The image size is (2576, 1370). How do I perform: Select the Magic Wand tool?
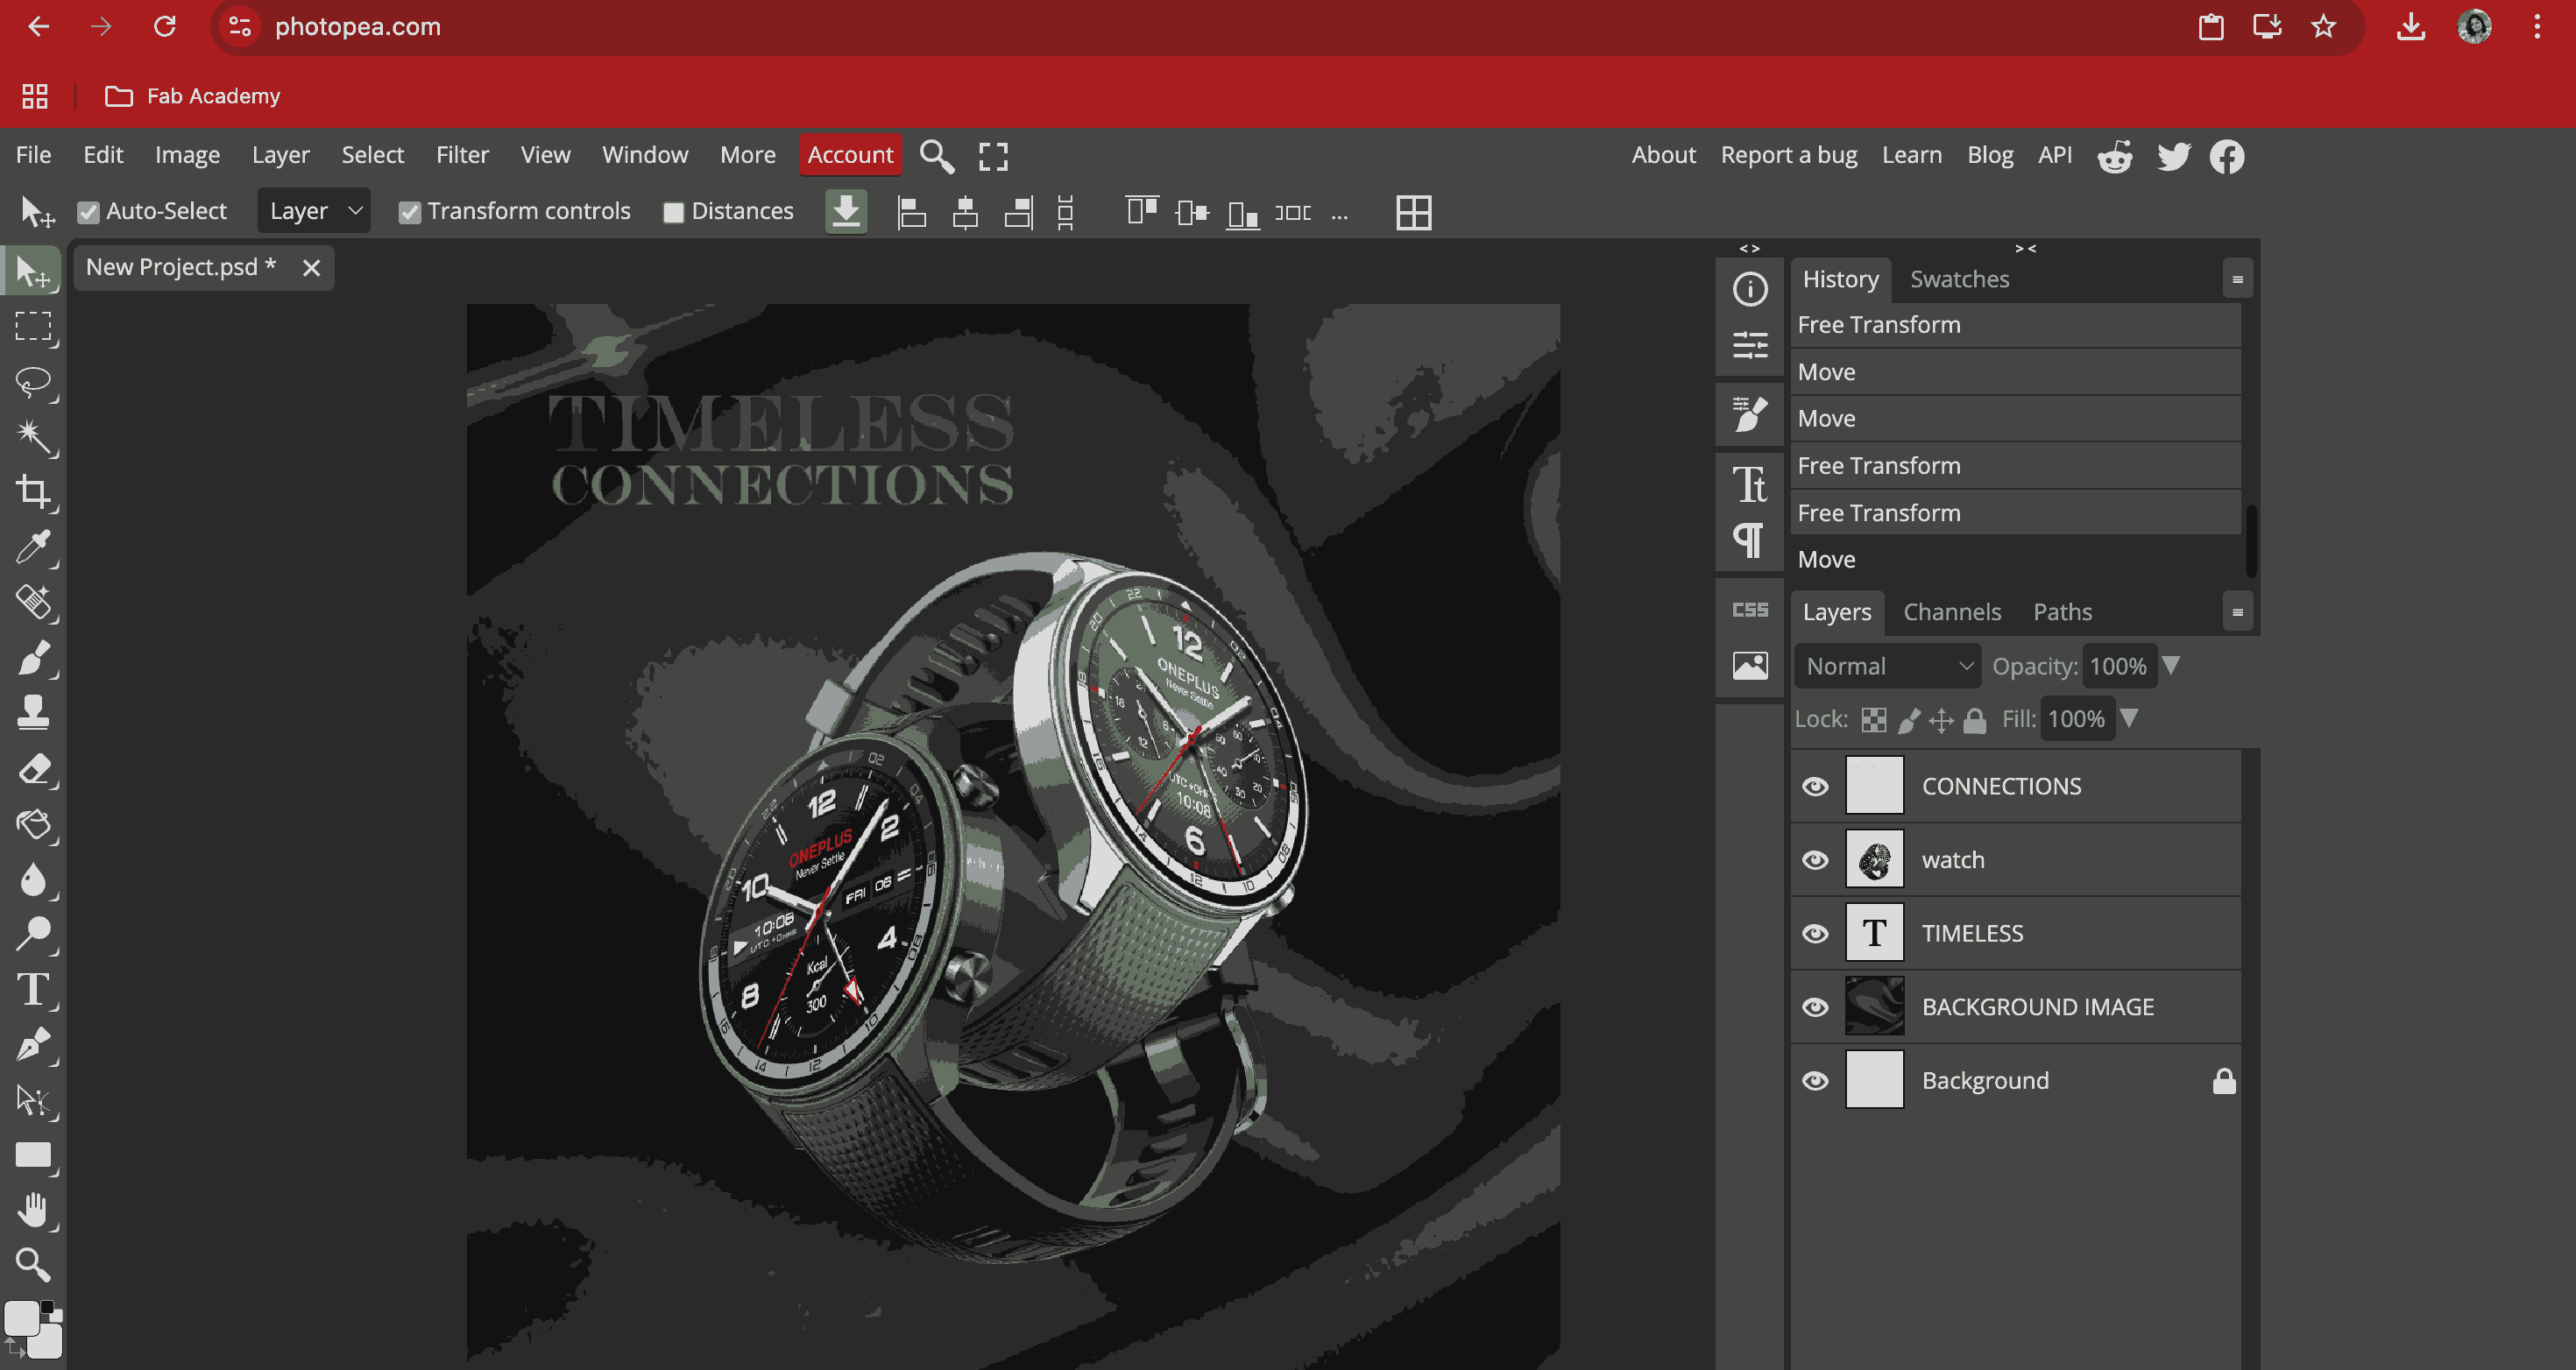(33, 436)
